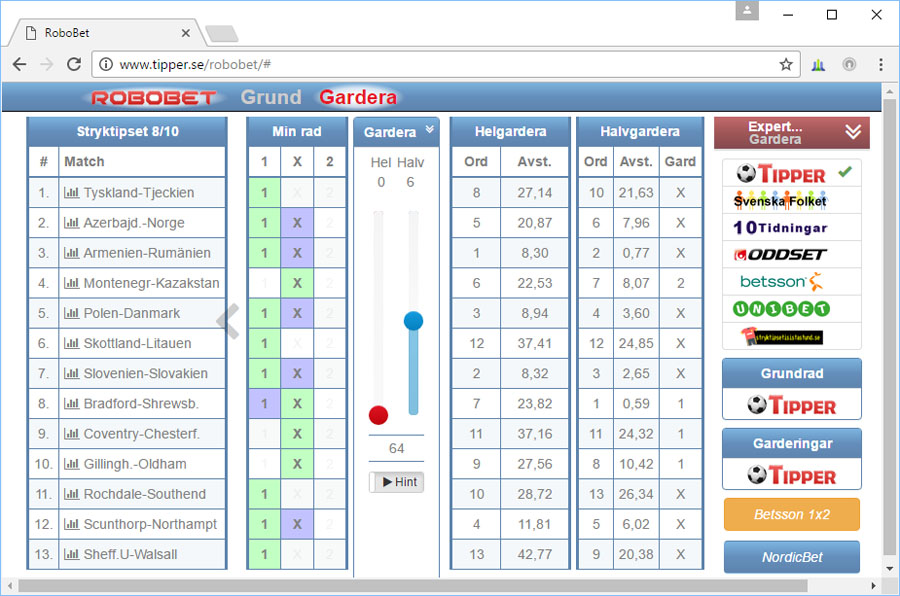This screenshot has width=900, height=596.
Task: Open stats chart icon for Azerbajd.-Norge
Action: [71, 223]
